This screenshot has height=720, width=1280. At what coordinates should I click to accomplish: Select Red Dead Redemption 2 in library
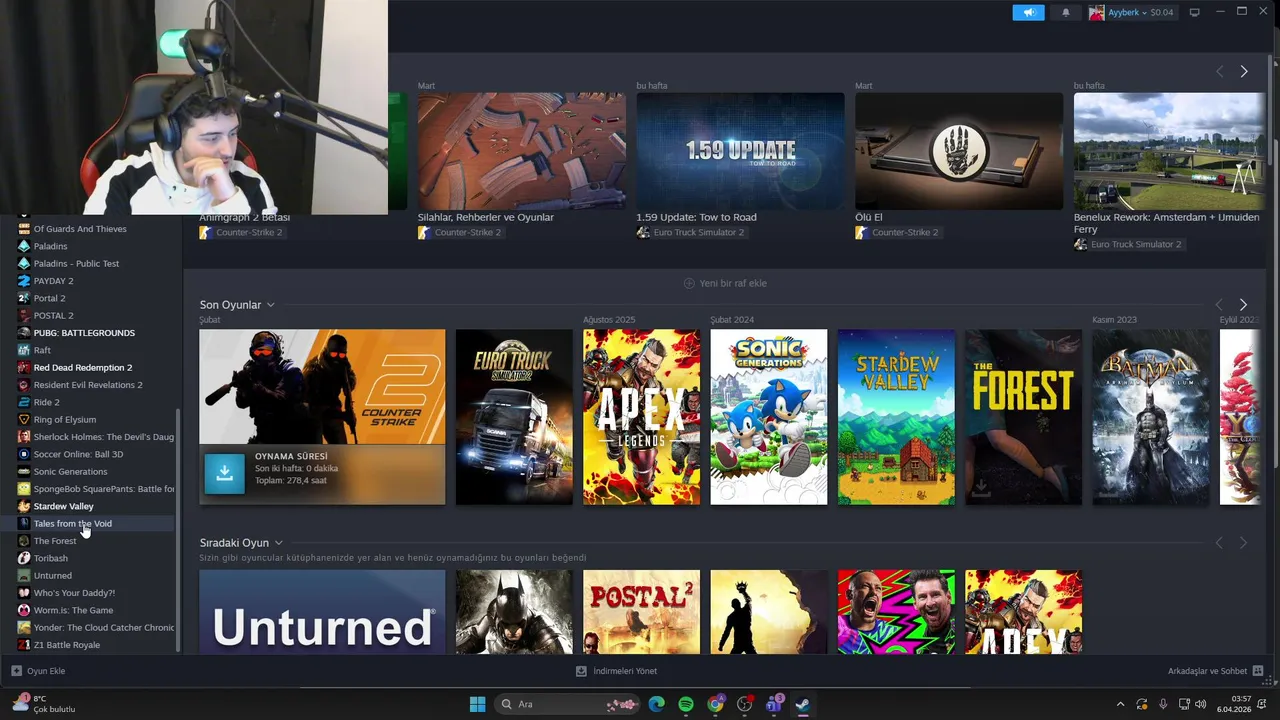[83, 367]
